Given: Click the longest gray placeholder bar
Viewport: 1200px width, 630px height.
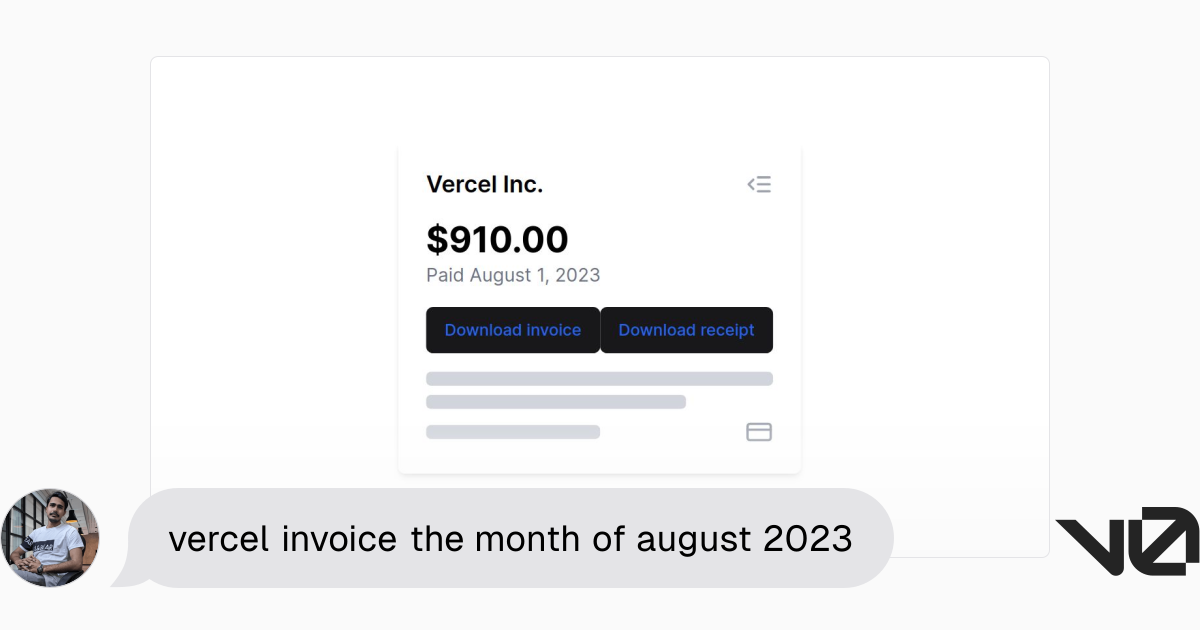Looking at the screenshot, I should tap(599, 379).
